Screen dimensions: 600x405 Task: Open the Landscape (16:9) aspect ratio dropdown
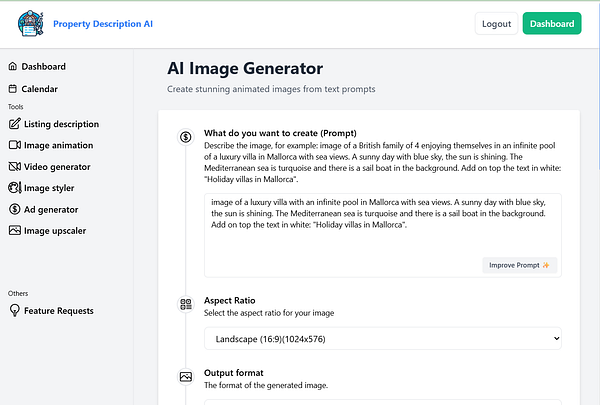tap(383, 338)
